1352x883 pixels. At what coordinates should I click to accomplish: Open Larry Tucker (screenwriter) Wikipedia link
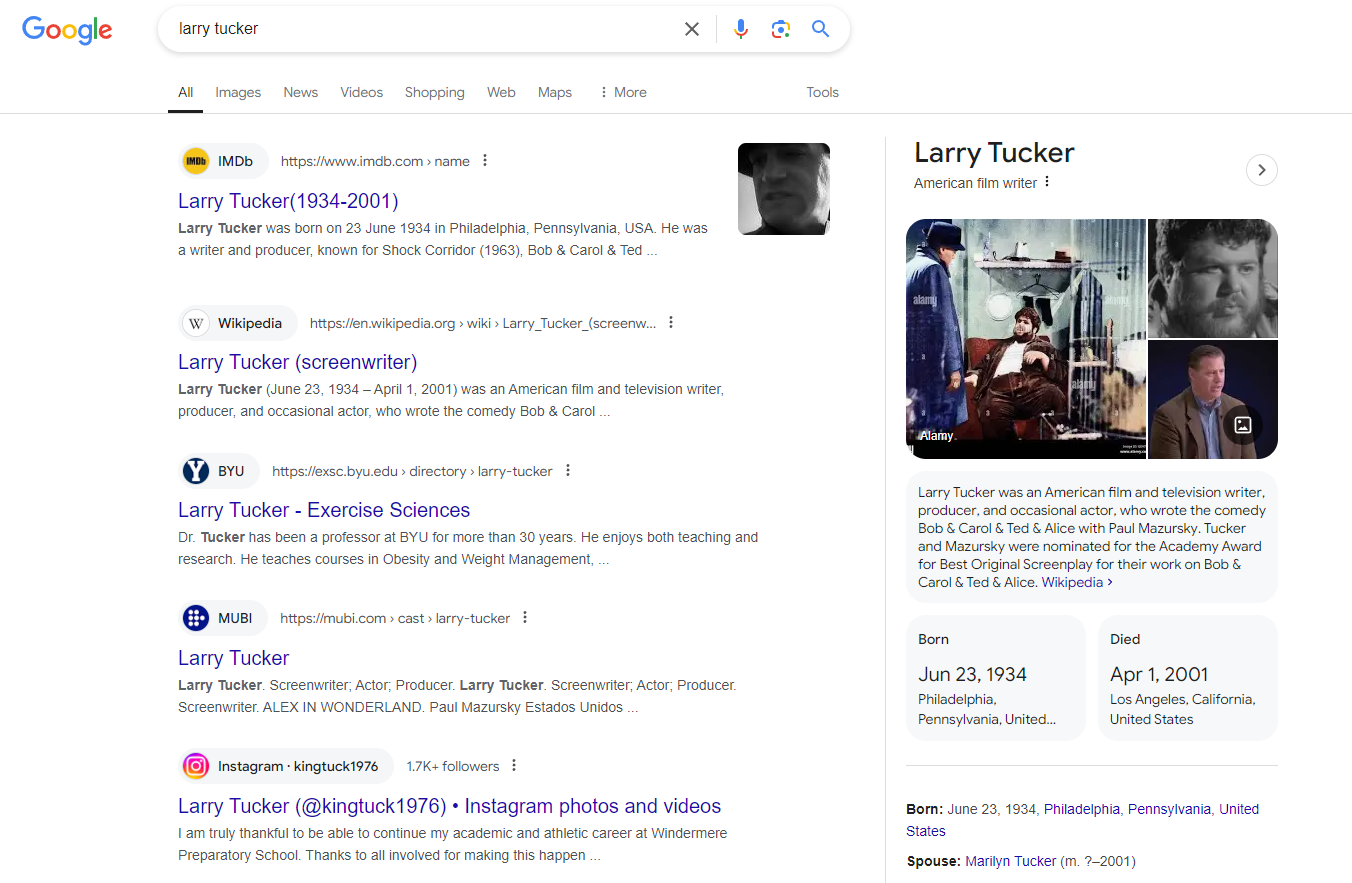click(x=297, y=362)
